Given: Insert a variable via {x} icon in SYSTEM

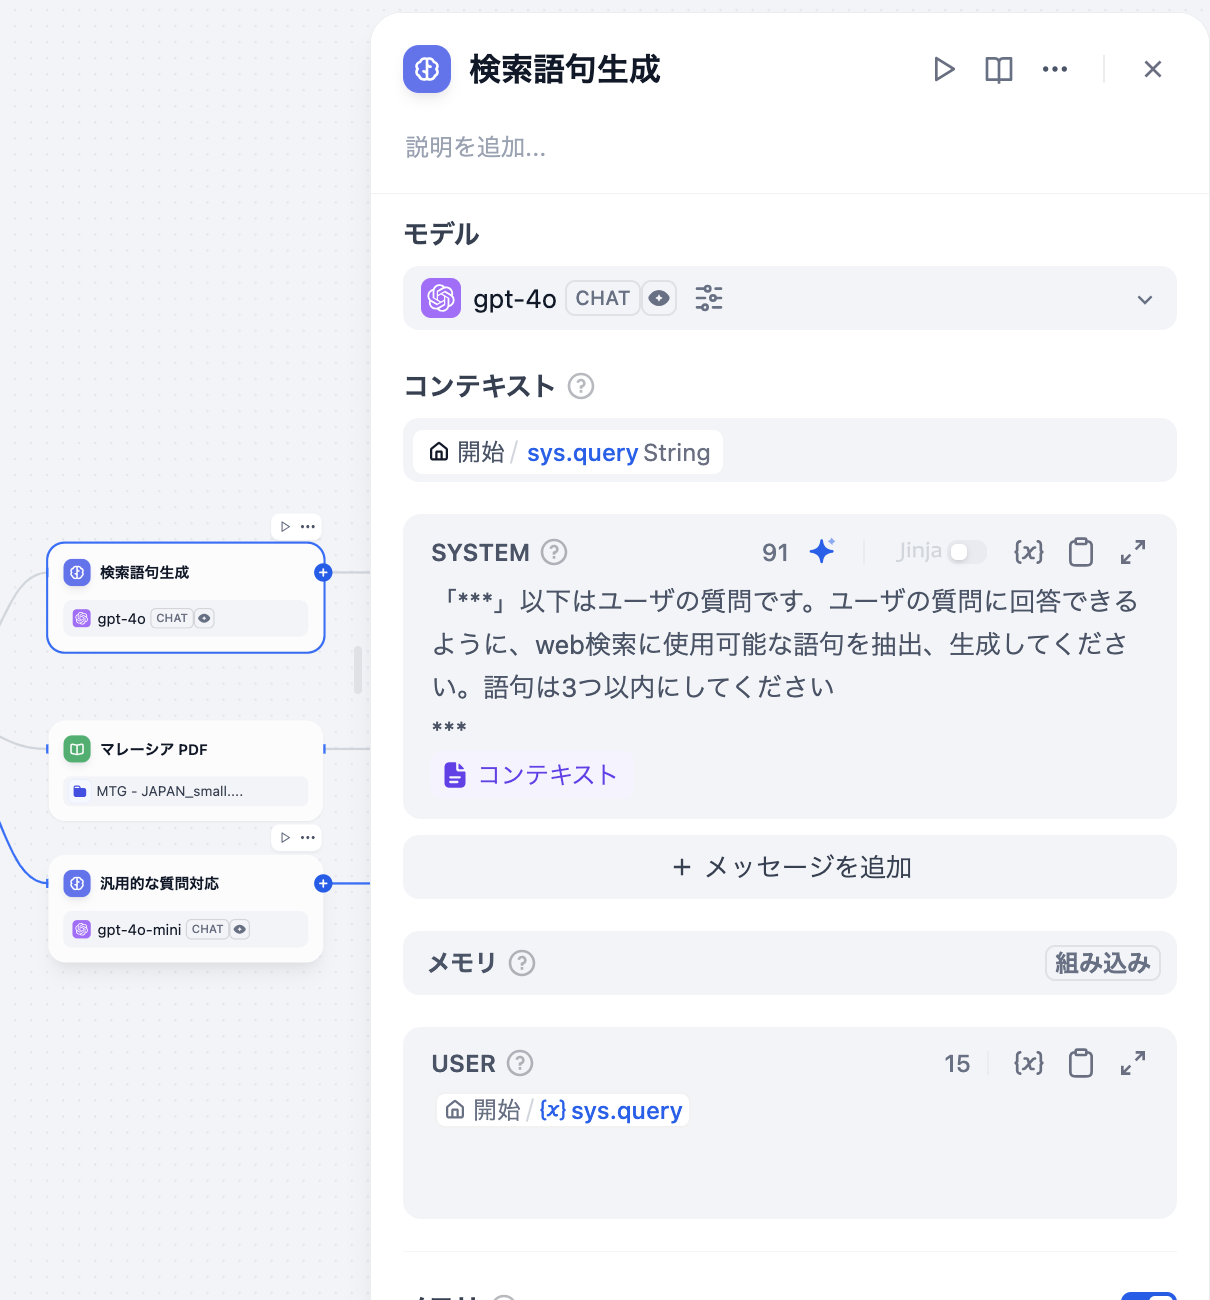Looking at the screenshot, I should (1028, 551).
